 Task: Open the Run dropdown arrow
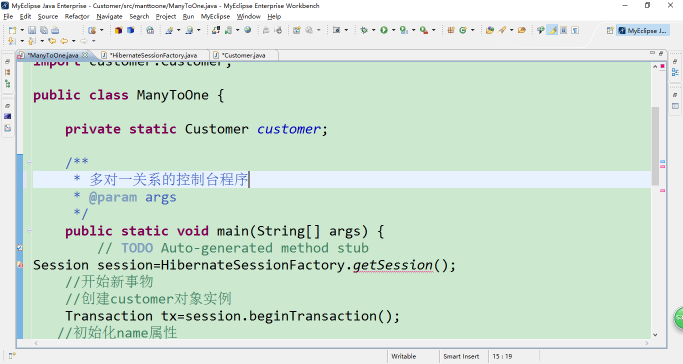pyautogui.click(x=393, y=30)
